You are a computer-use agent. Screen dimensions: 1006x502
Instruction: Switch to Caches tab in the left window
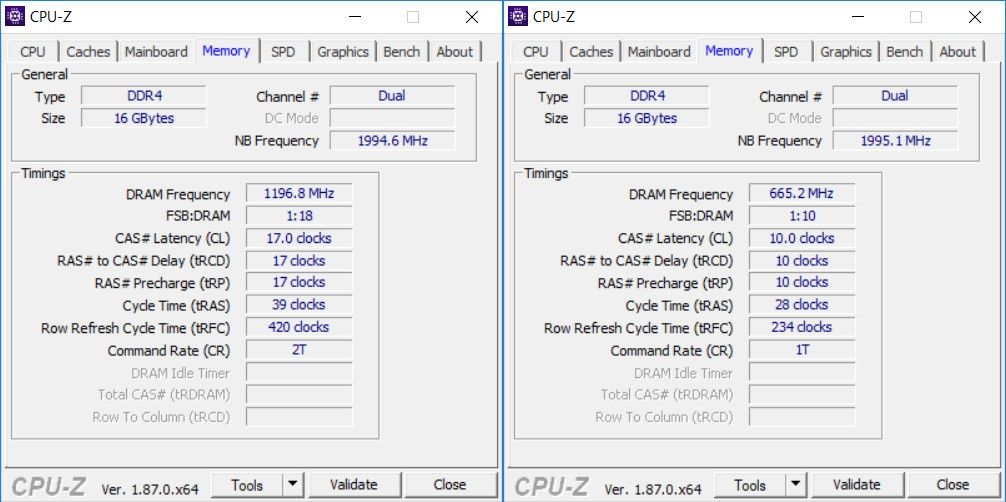click(x=88, y=52)
